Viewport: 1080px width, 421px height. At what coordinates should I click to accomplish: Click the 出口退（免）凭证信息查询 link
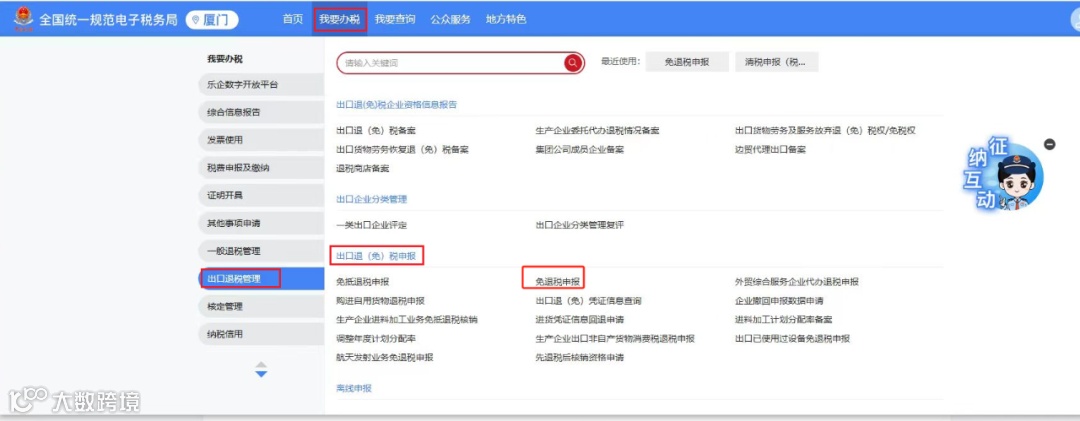(589, 301)
